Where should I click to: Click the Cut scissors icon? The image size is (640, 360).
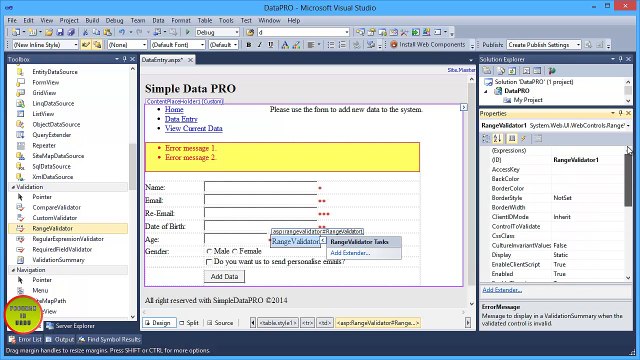click(x=86, y=32)
